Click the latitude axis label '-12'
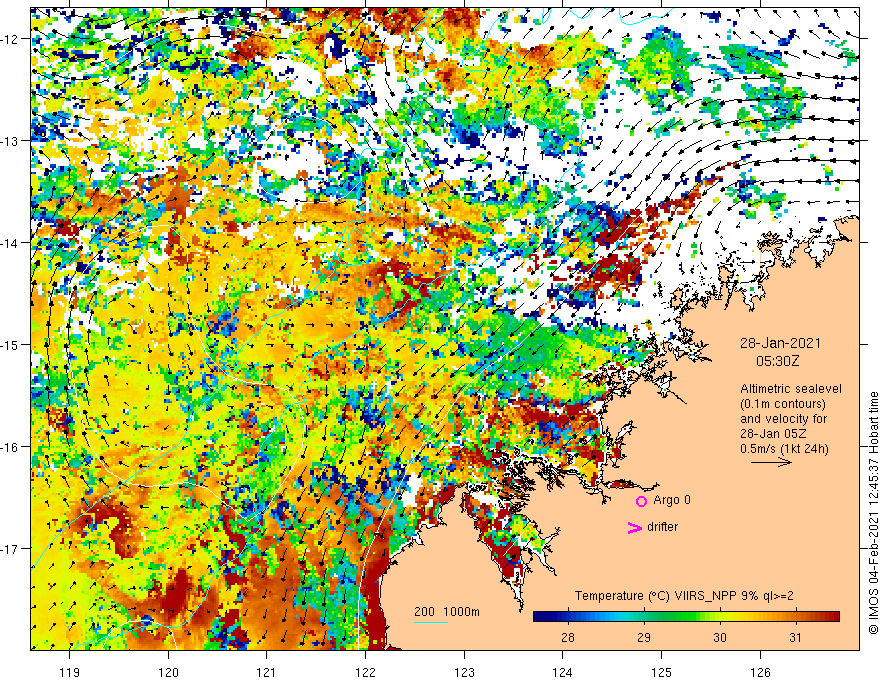 [10, 39]
